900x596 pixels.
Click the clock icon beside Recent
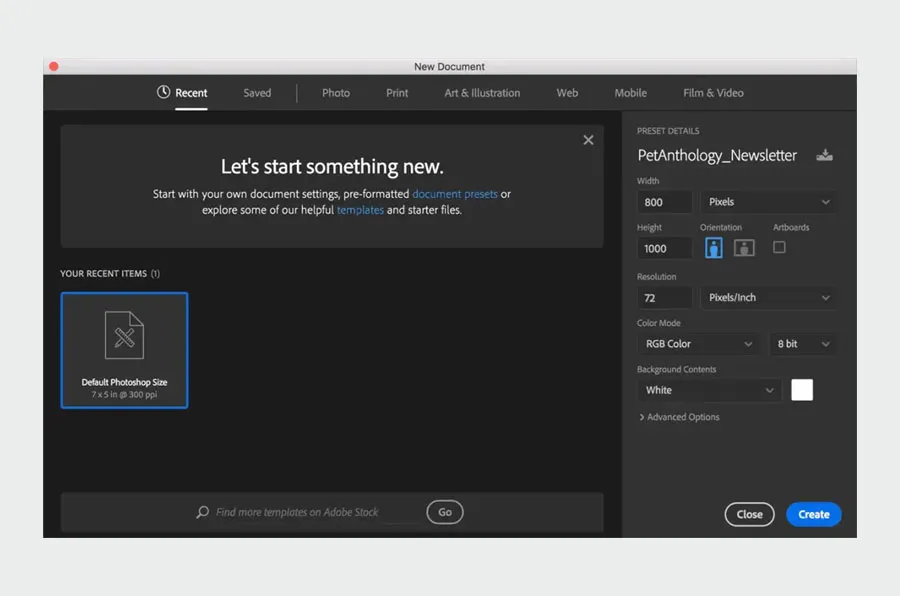164,92
